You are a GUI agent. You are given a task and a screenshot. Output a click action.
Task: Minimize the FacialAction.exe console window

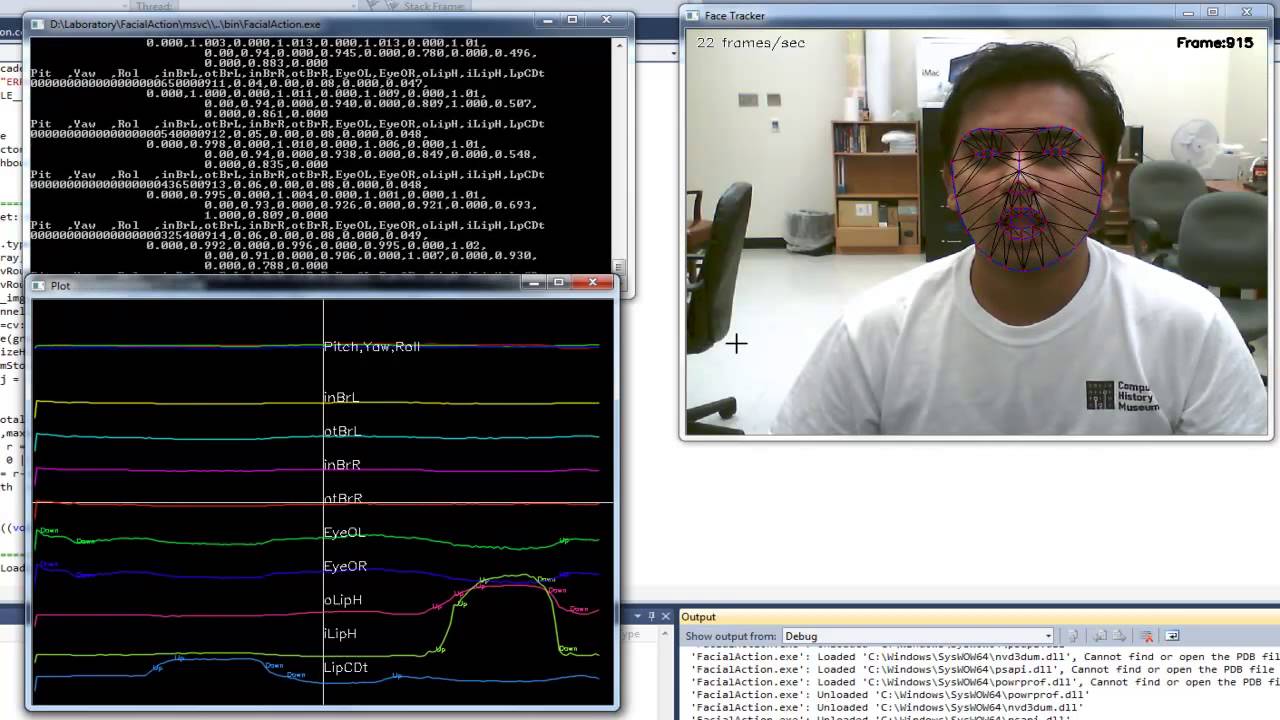coord(548,20)
